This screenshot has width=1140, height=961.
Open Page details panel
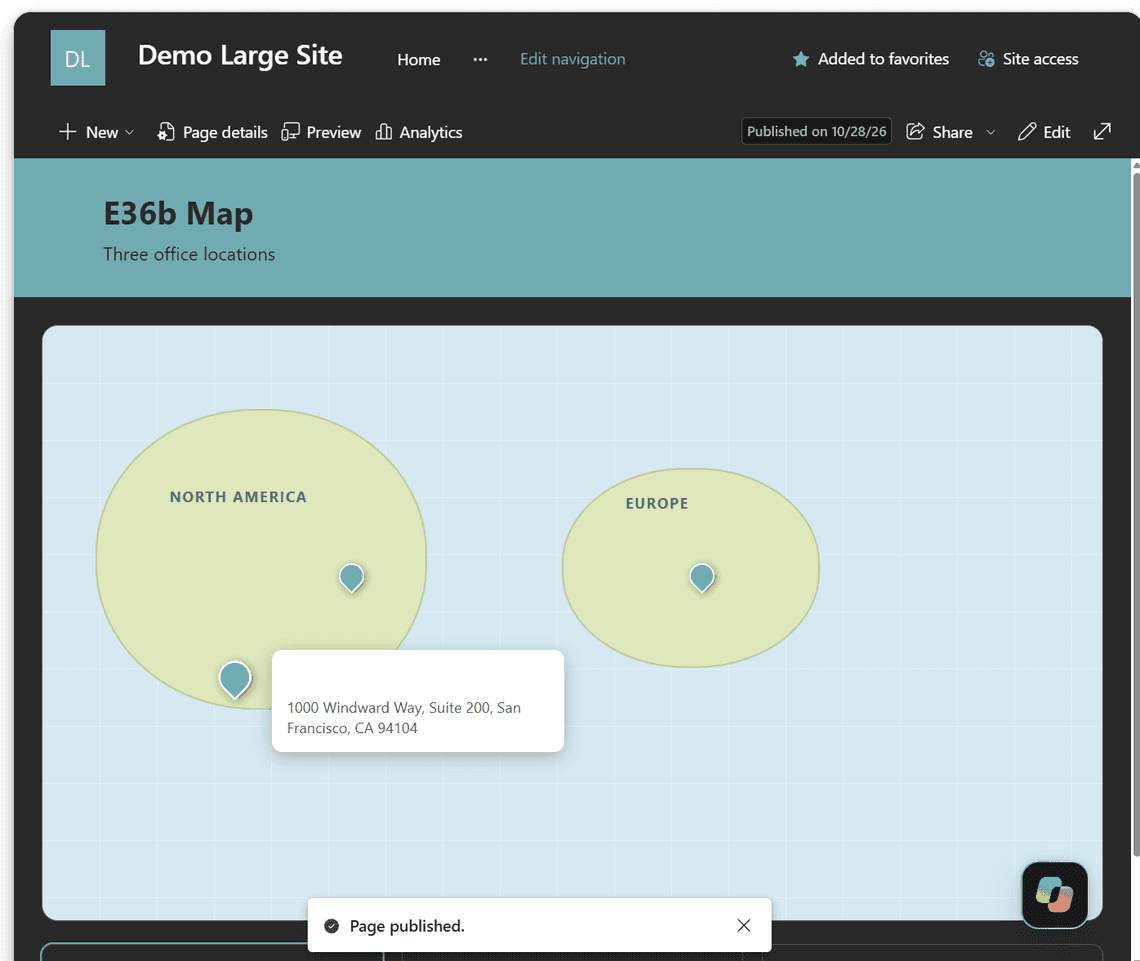coord(212,132)
